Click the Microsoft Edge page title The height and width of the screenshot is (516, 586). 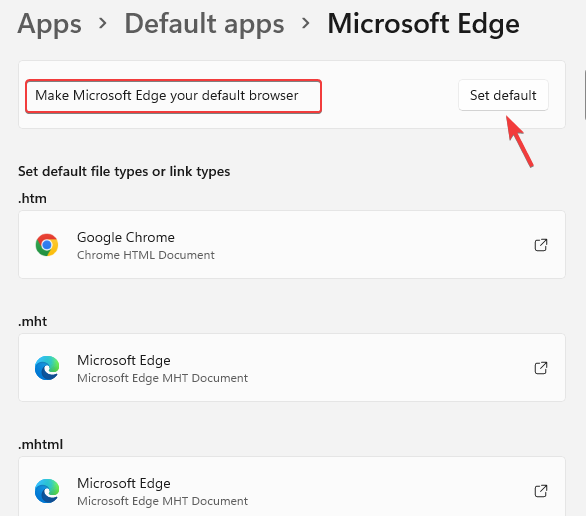tap(423, 24)
